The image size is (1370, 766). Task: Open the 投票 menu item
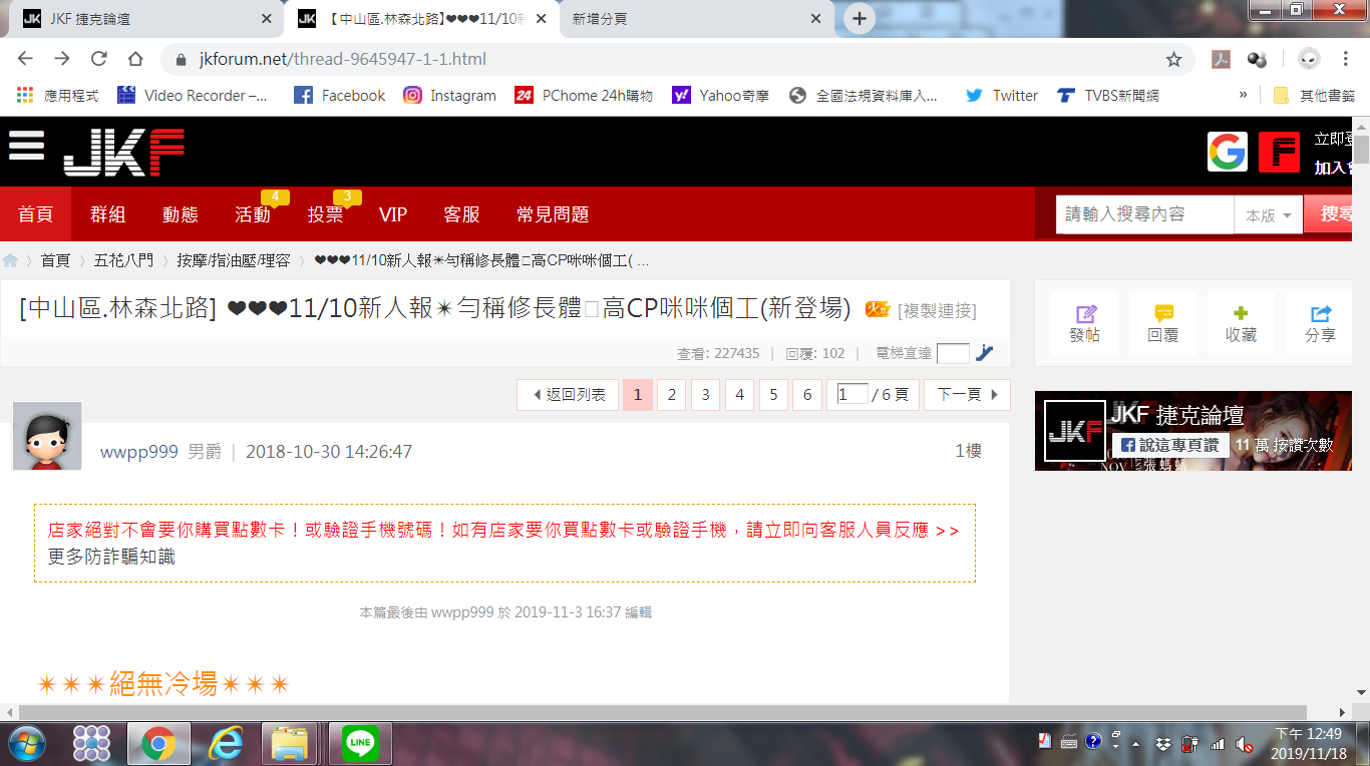(325, 214)
